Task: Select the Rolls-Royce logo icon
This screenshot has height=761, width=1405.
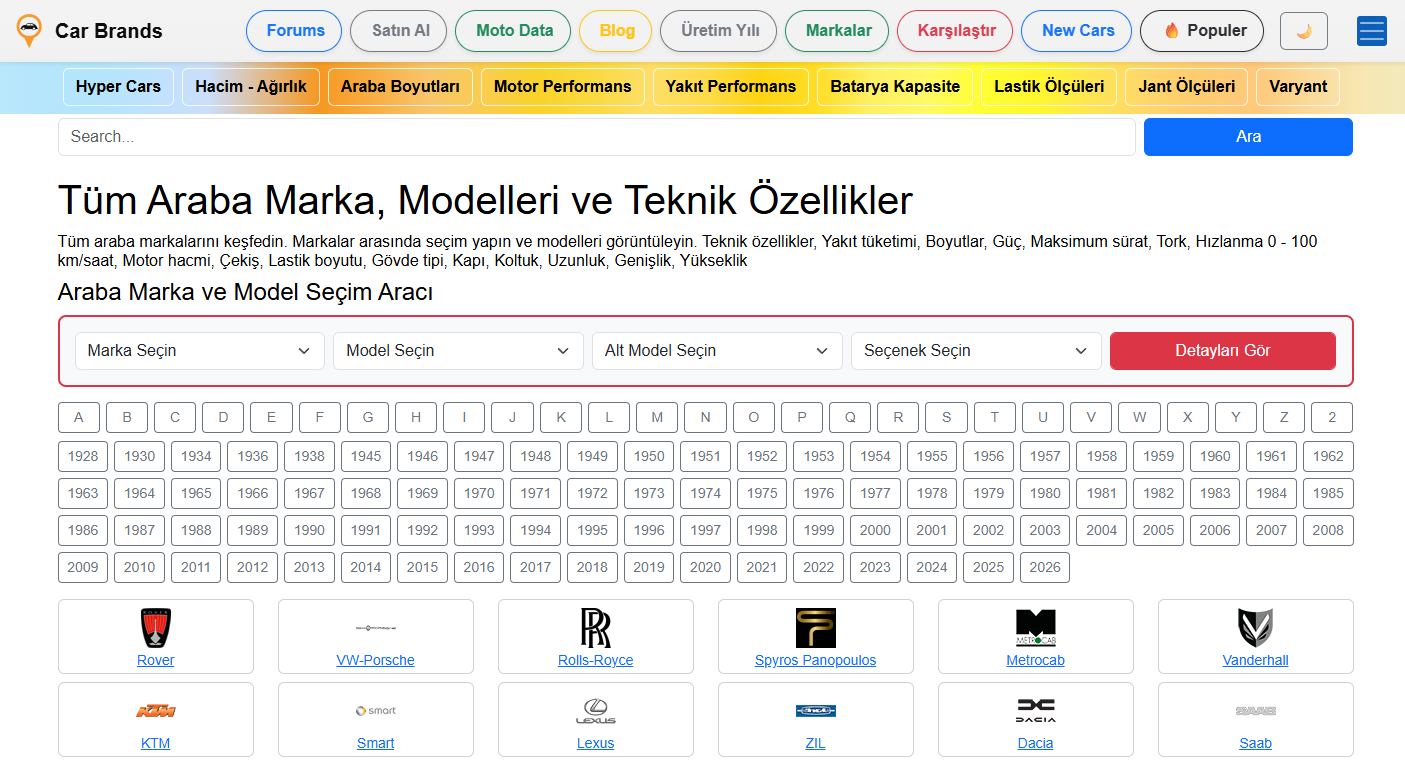Action: [x=595, y=628]
